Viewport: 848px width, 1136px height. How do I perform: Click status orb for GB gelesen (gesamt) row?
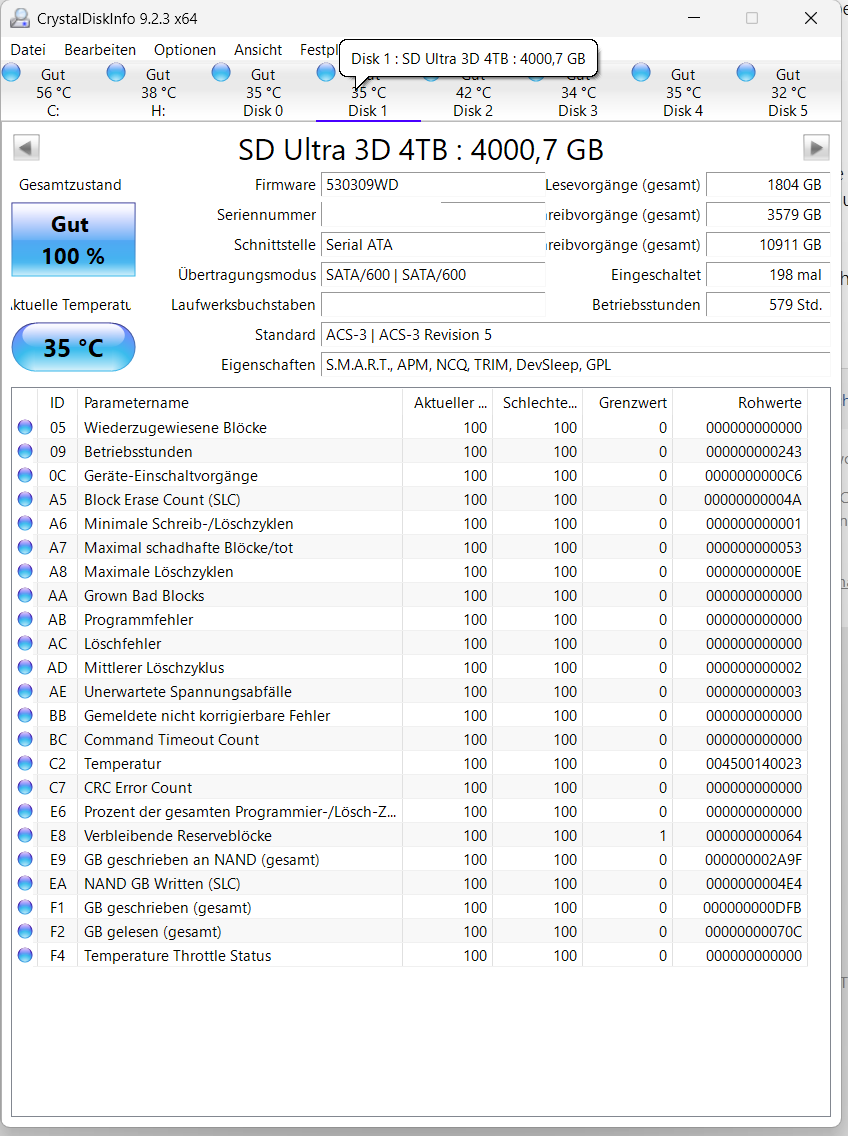coord(25,932)
